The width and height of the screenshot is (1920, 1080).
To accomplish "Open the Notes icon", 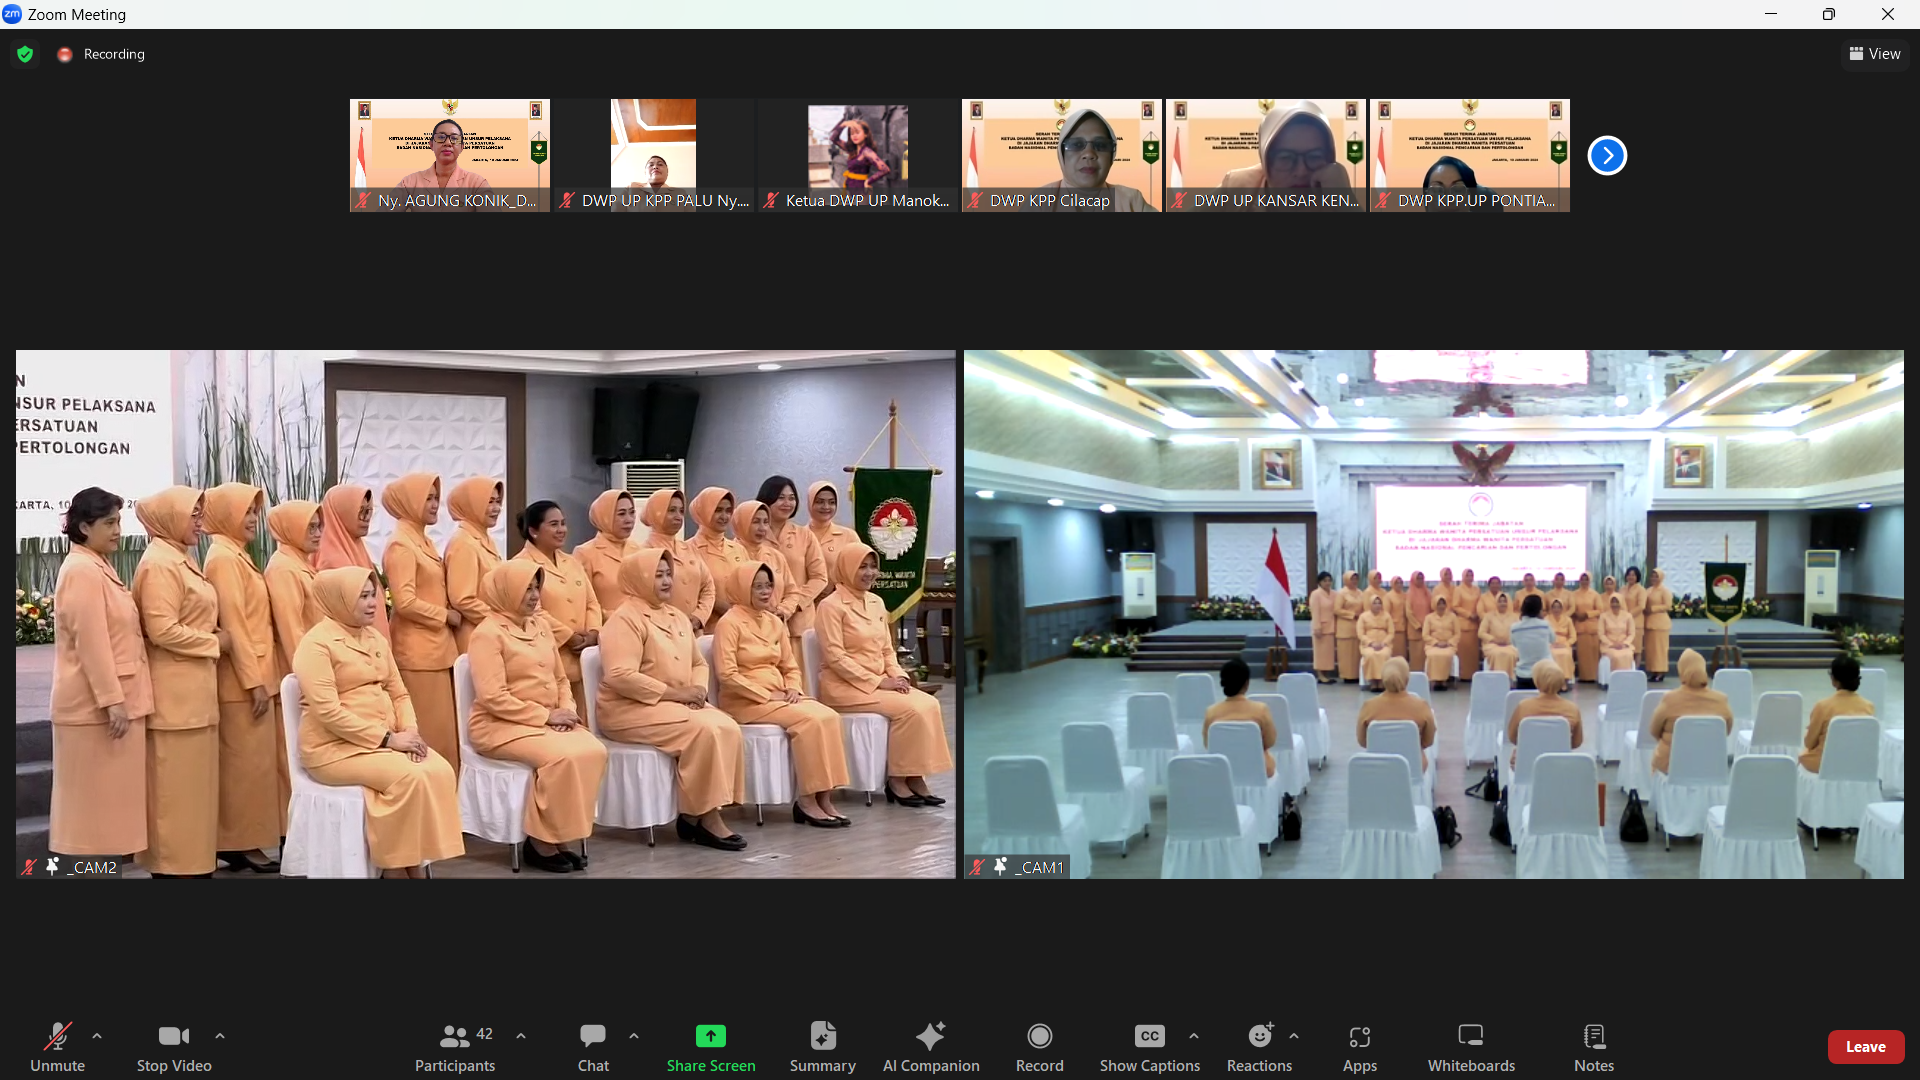I will 1594,1037.
